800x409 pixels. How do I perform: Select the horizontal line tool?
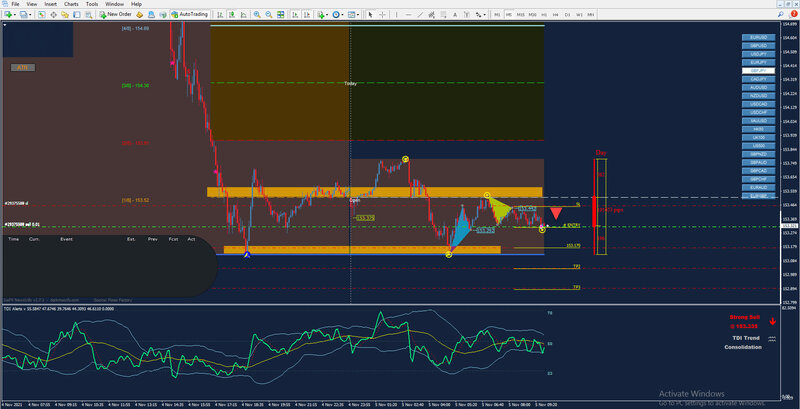409,14
